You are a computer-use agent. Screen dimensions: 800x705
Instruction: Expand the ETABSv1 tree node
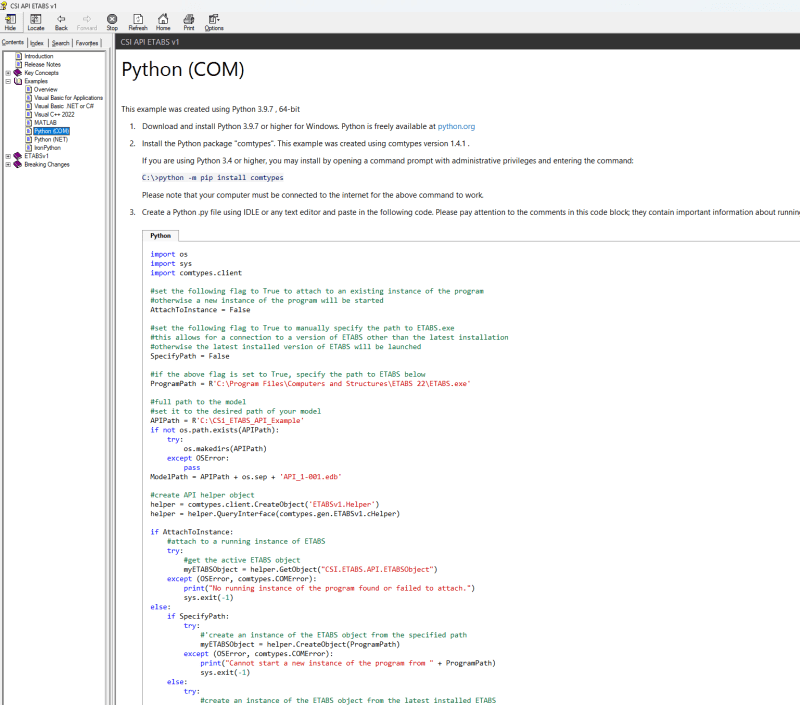pos(8,156)
